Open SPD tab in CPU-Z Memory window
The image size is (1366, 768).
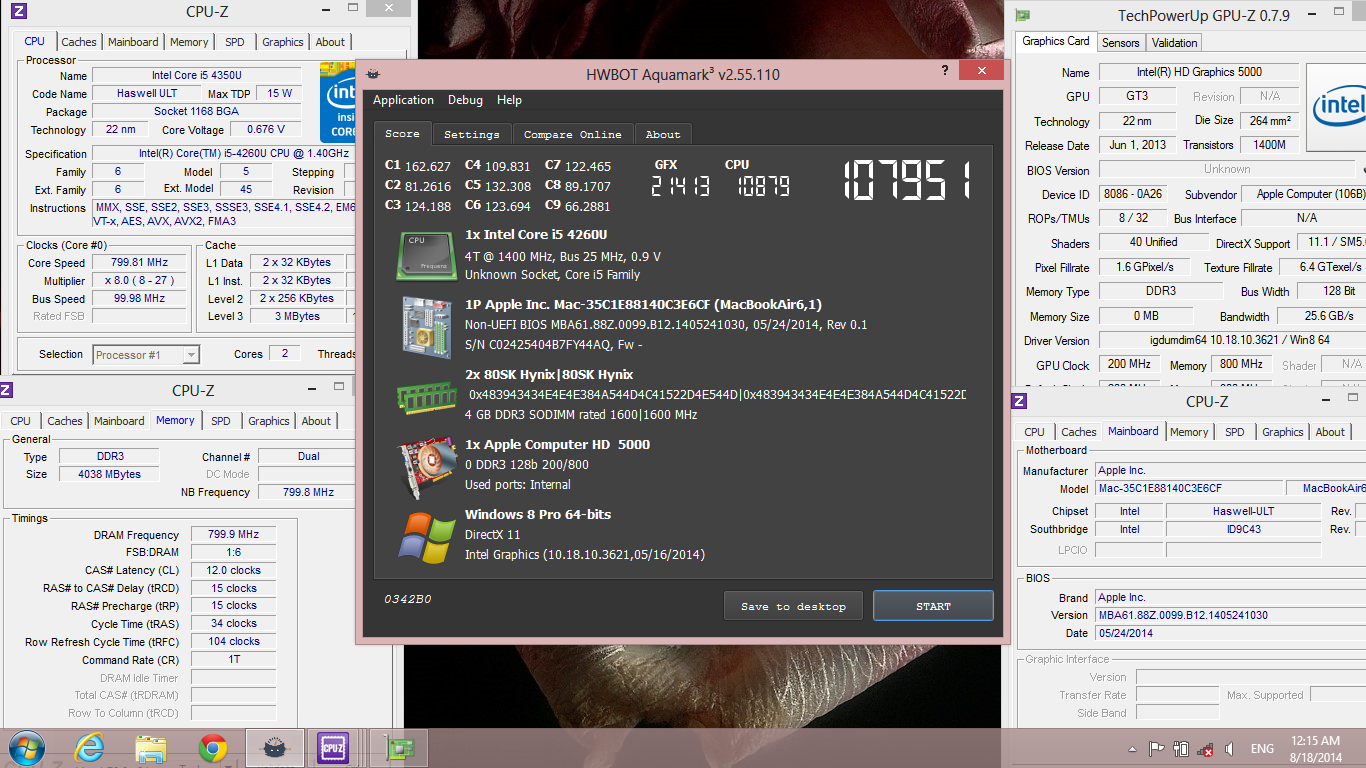(221, 421)
